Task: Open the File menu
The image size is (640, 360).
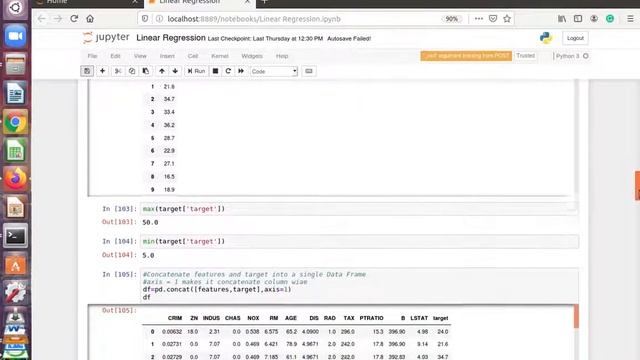Action: pos(92,56)
